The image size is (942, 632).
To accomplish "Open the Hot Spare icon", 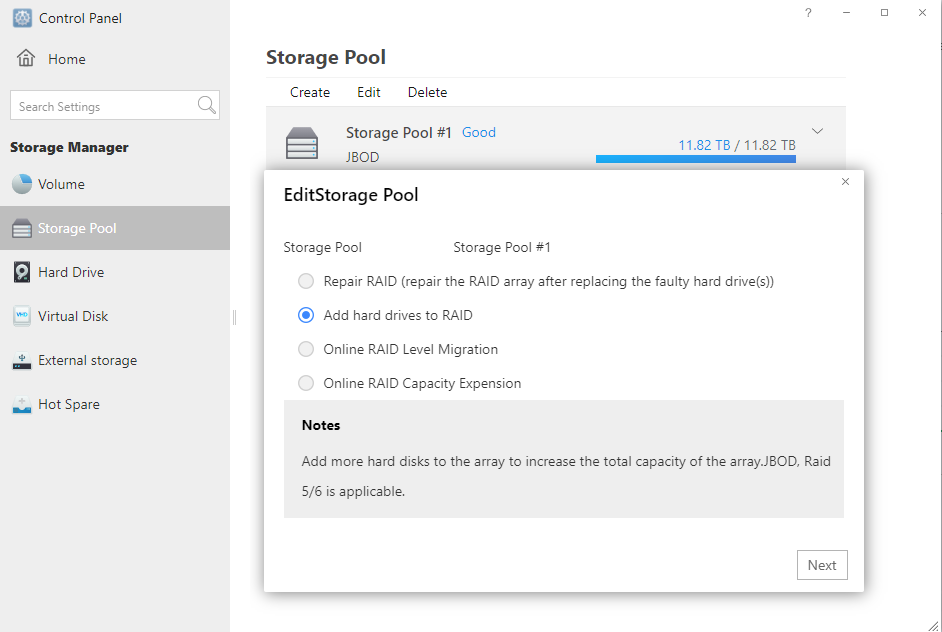I will point(22,404).
